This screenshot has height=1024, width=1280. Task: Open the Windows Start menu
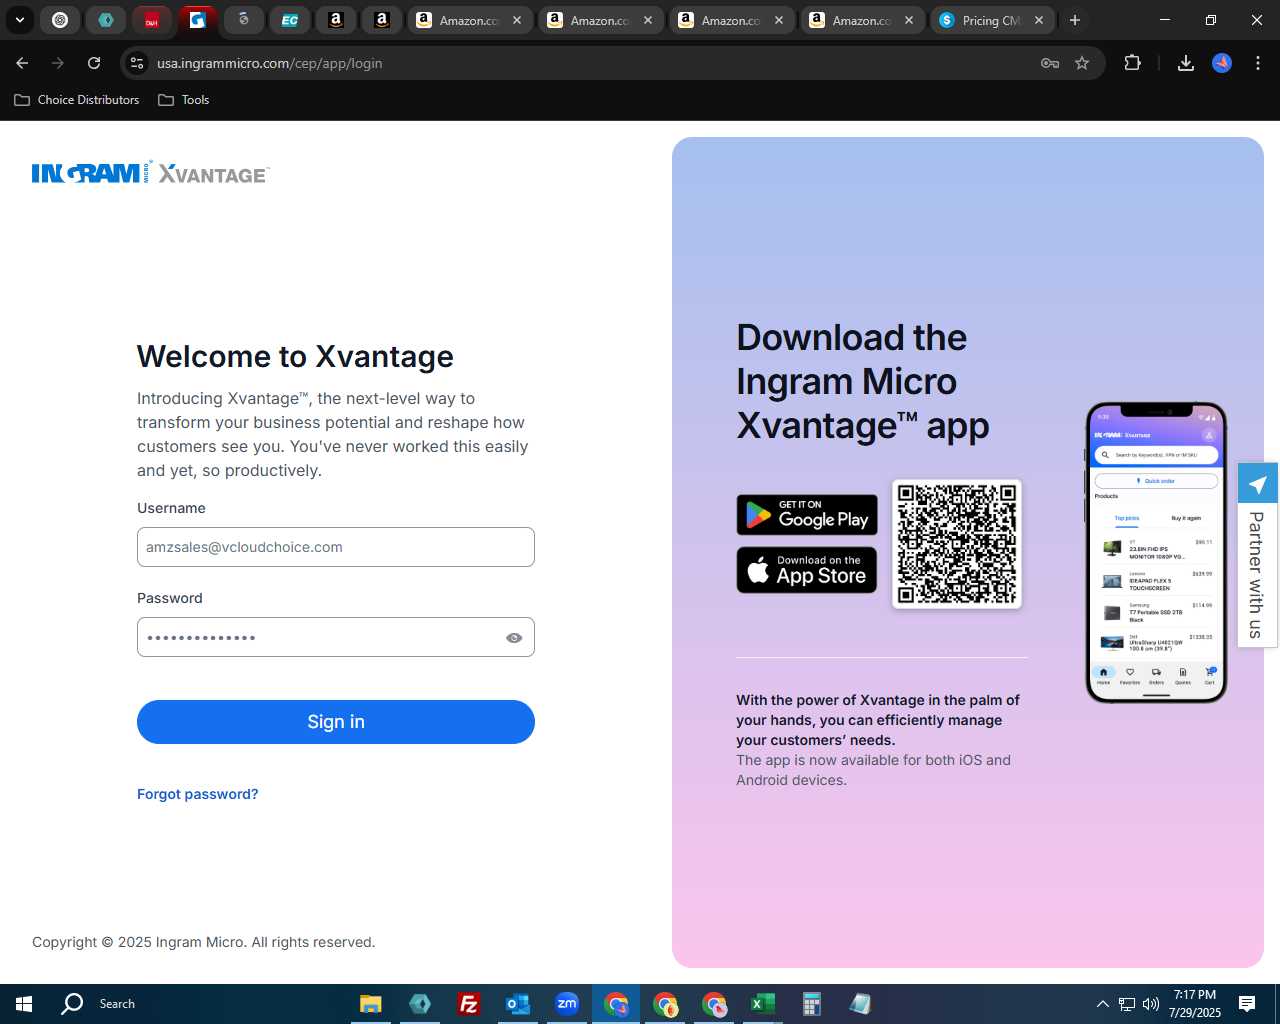click(x=24, y=1004)
